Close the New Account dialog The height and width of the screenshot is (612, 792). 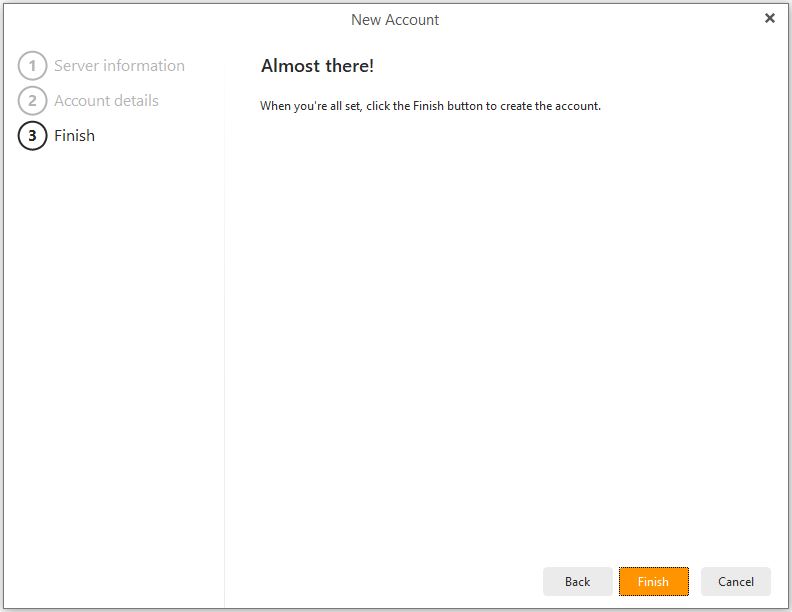pos(769,18)
